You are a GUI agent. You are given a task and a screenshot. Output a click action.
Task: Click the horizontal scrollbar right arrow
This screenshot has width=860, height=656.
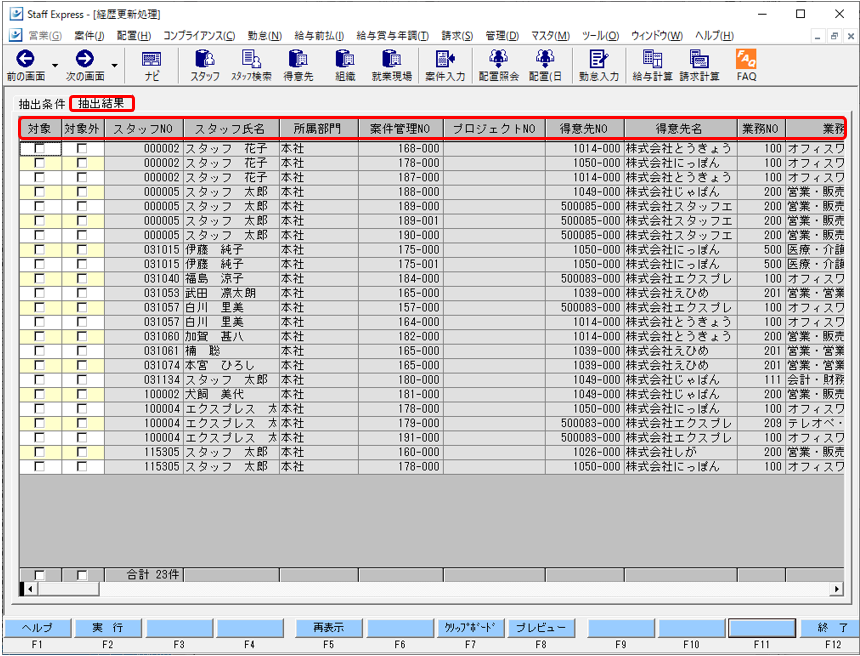pyautogui.click(x=836, y=589)
